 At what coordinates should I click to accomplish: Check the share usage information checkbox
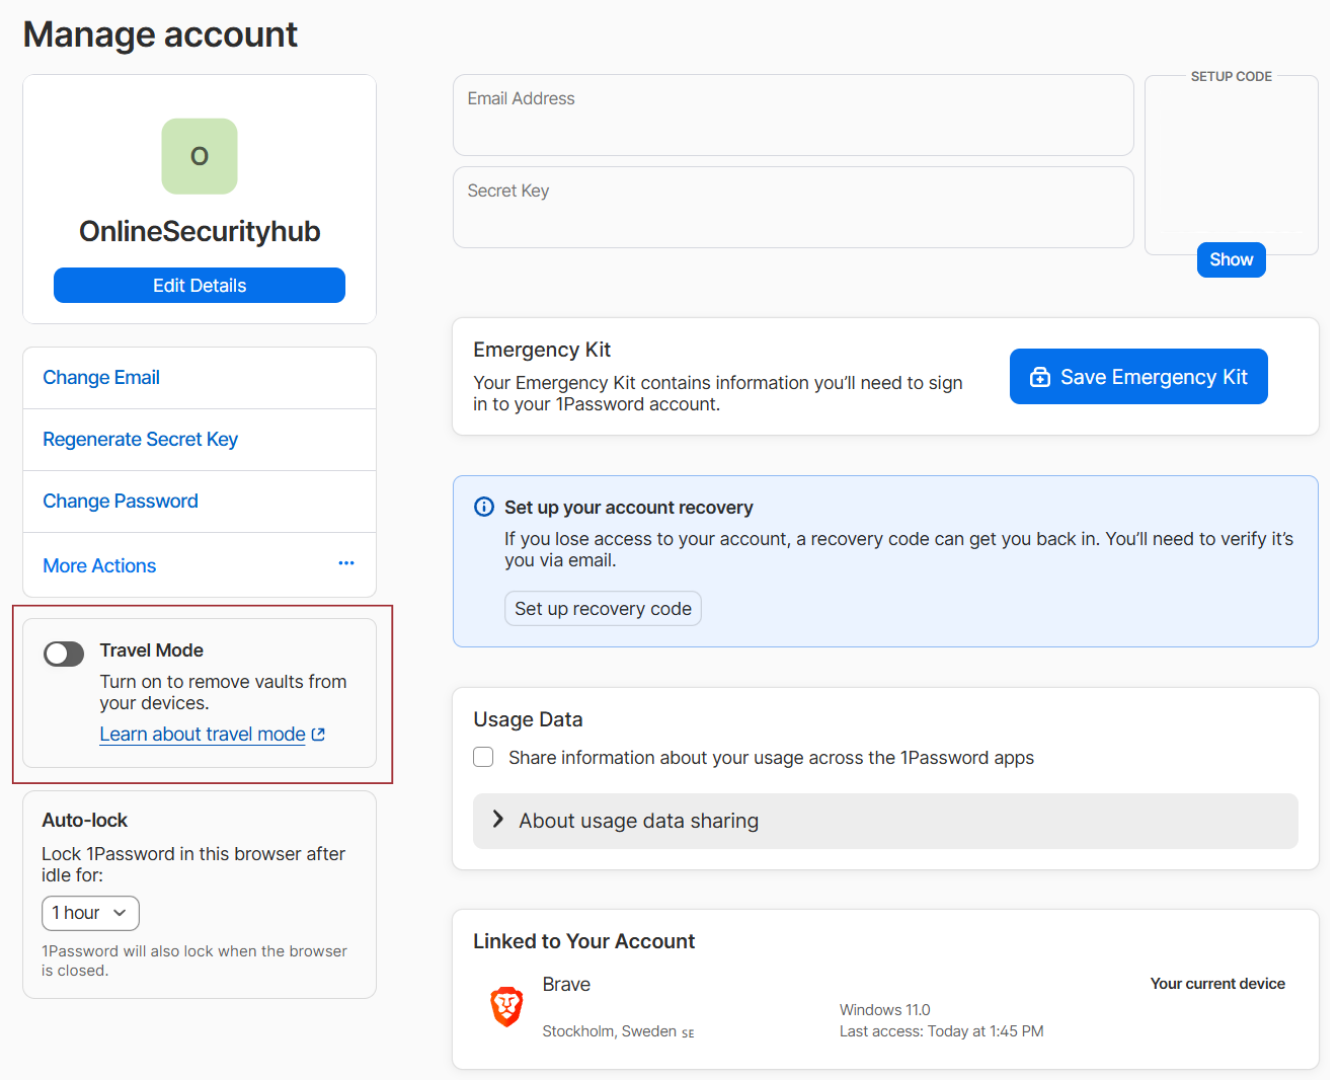[x=484, y=757]
